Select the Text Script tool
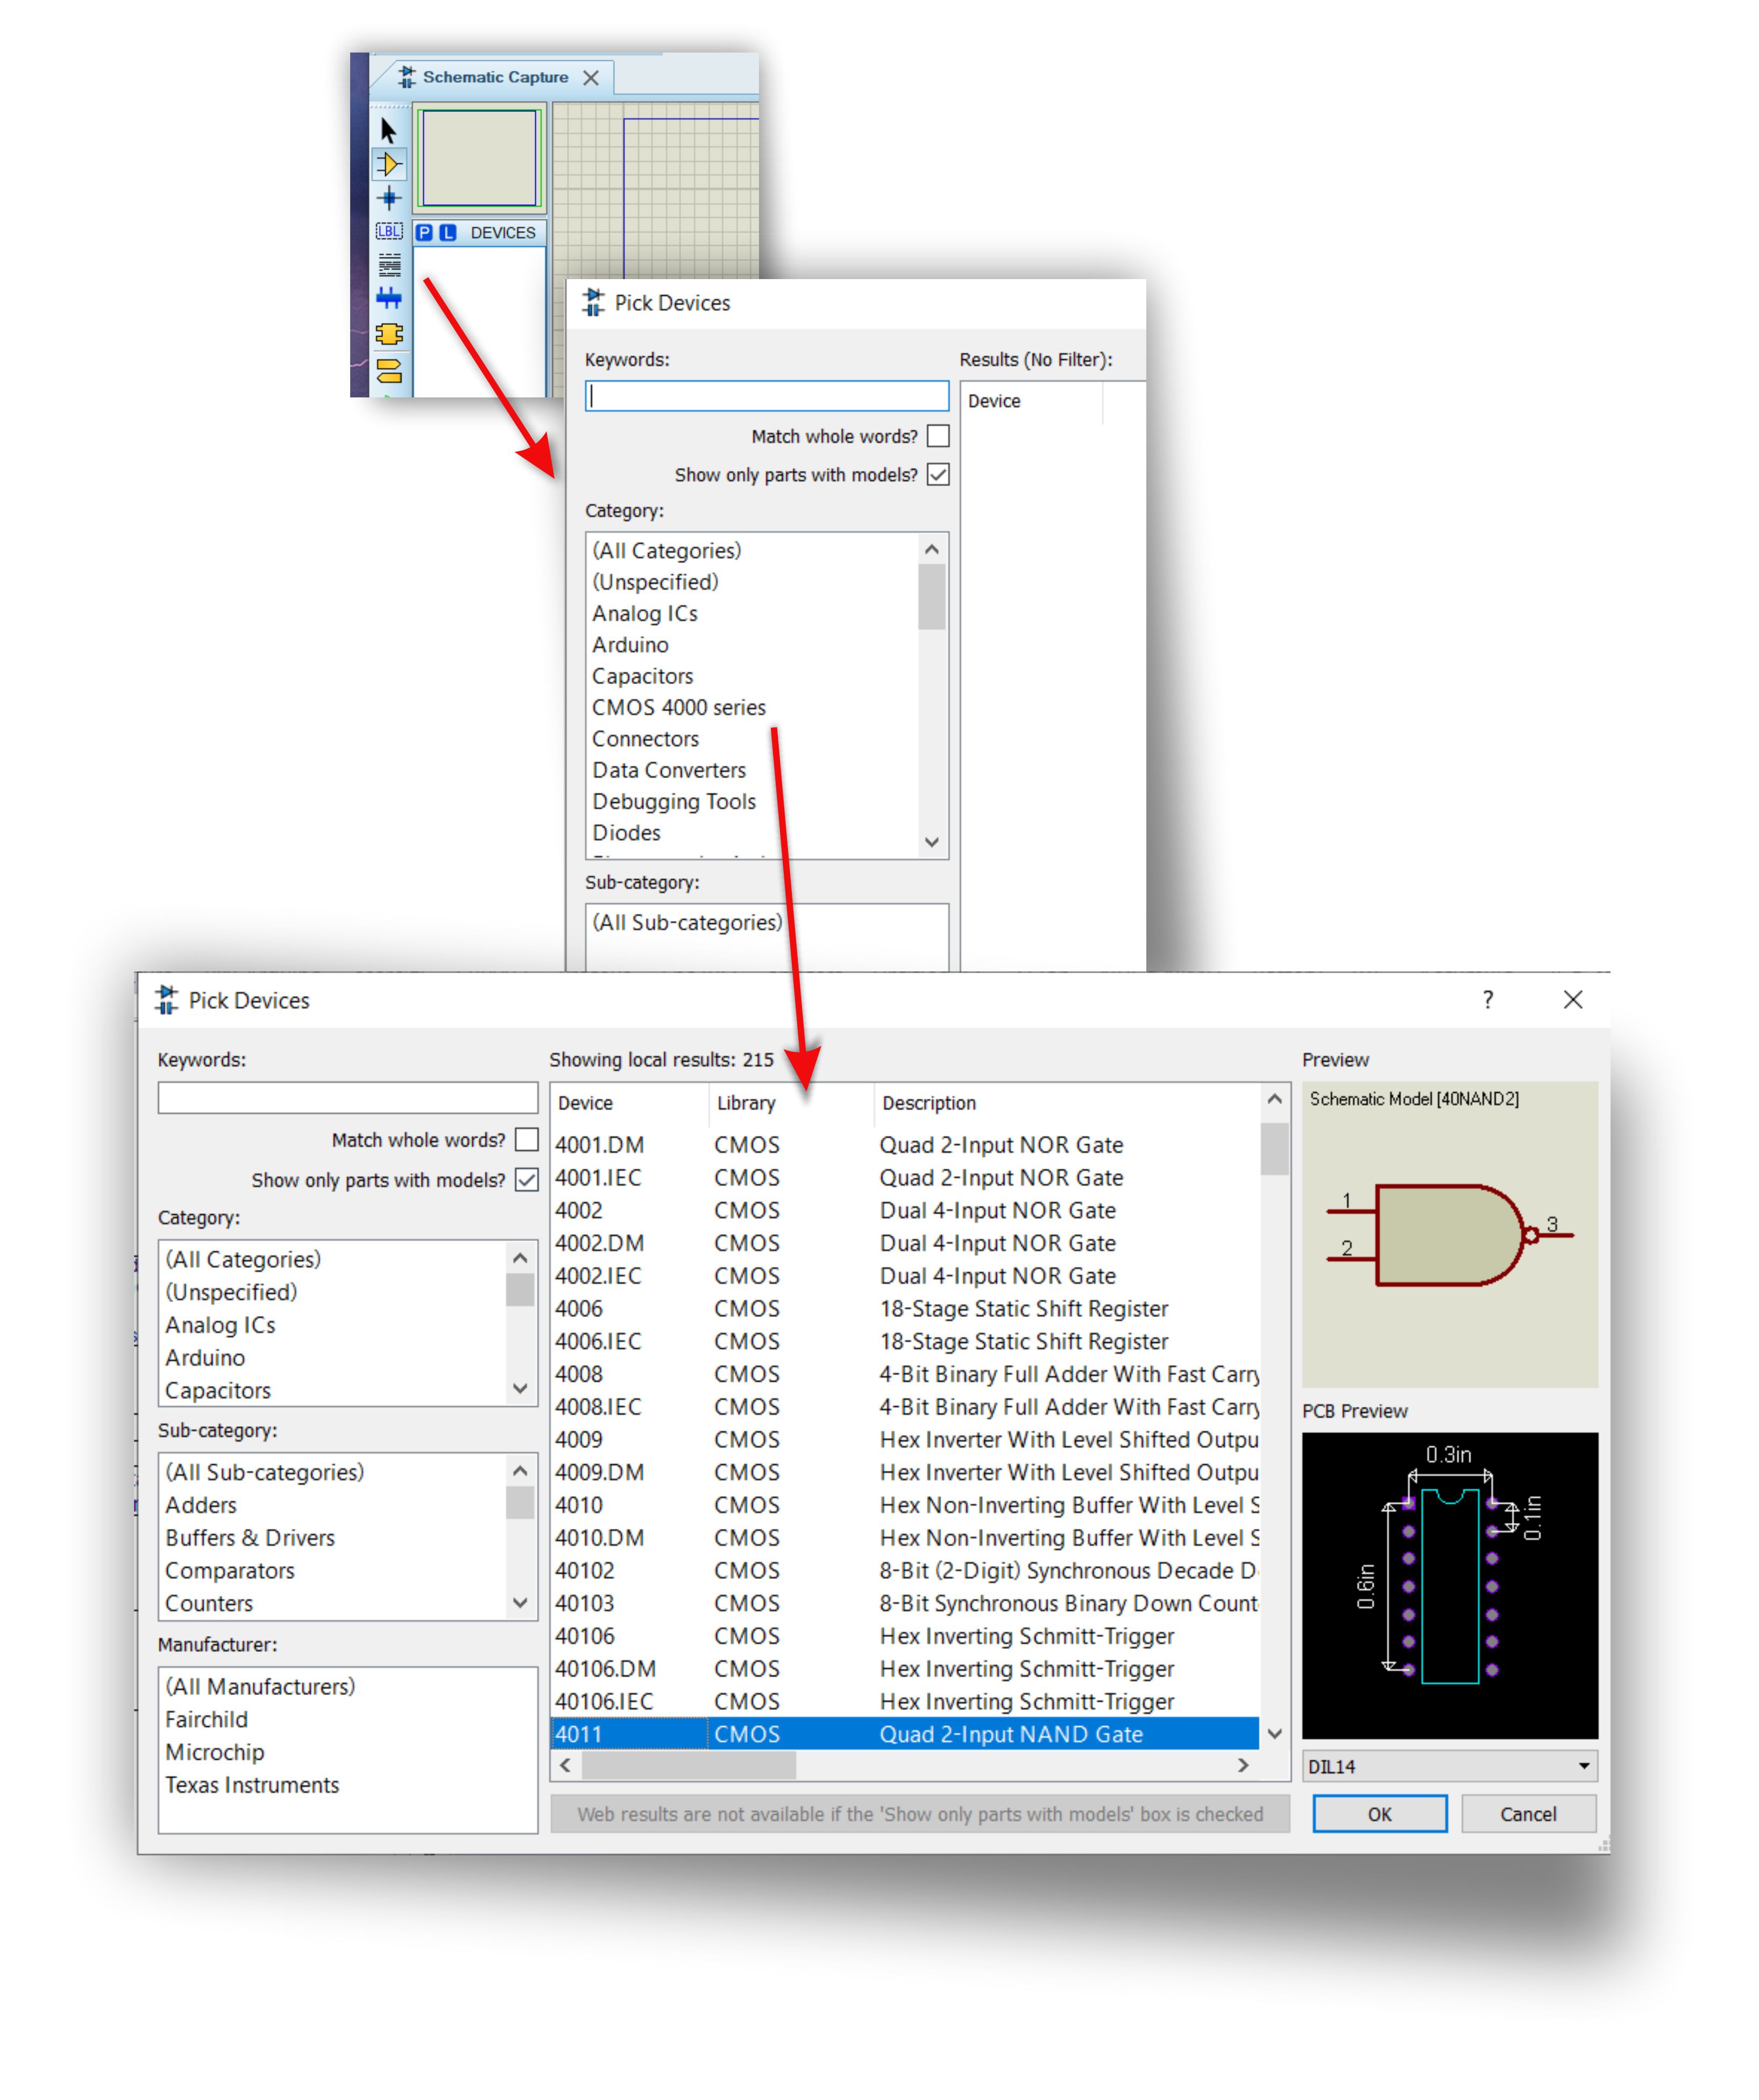This screenshot has width=1759, height=2100. (388, 265)
